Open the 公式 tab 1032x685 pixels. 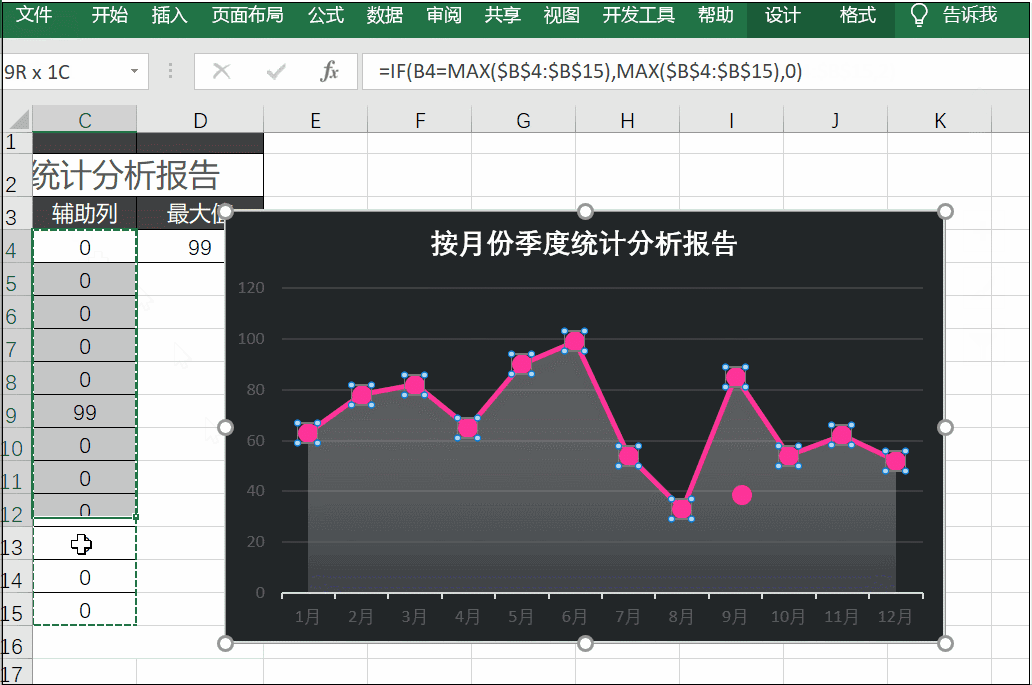pos(326,14)
